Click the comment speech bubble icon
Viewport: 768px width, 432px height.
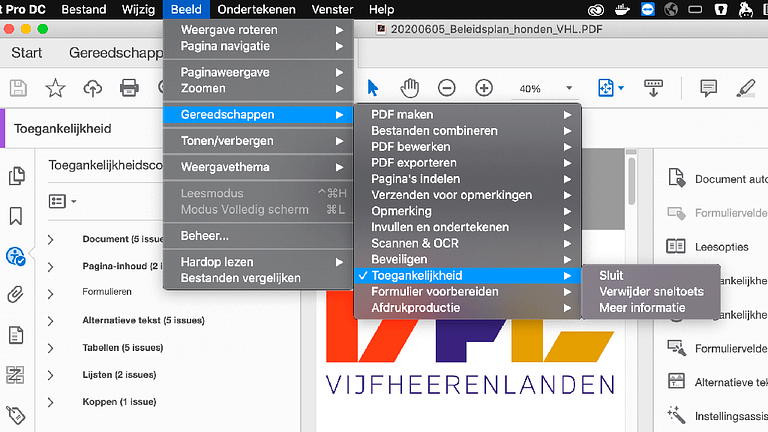coord(708,88)
